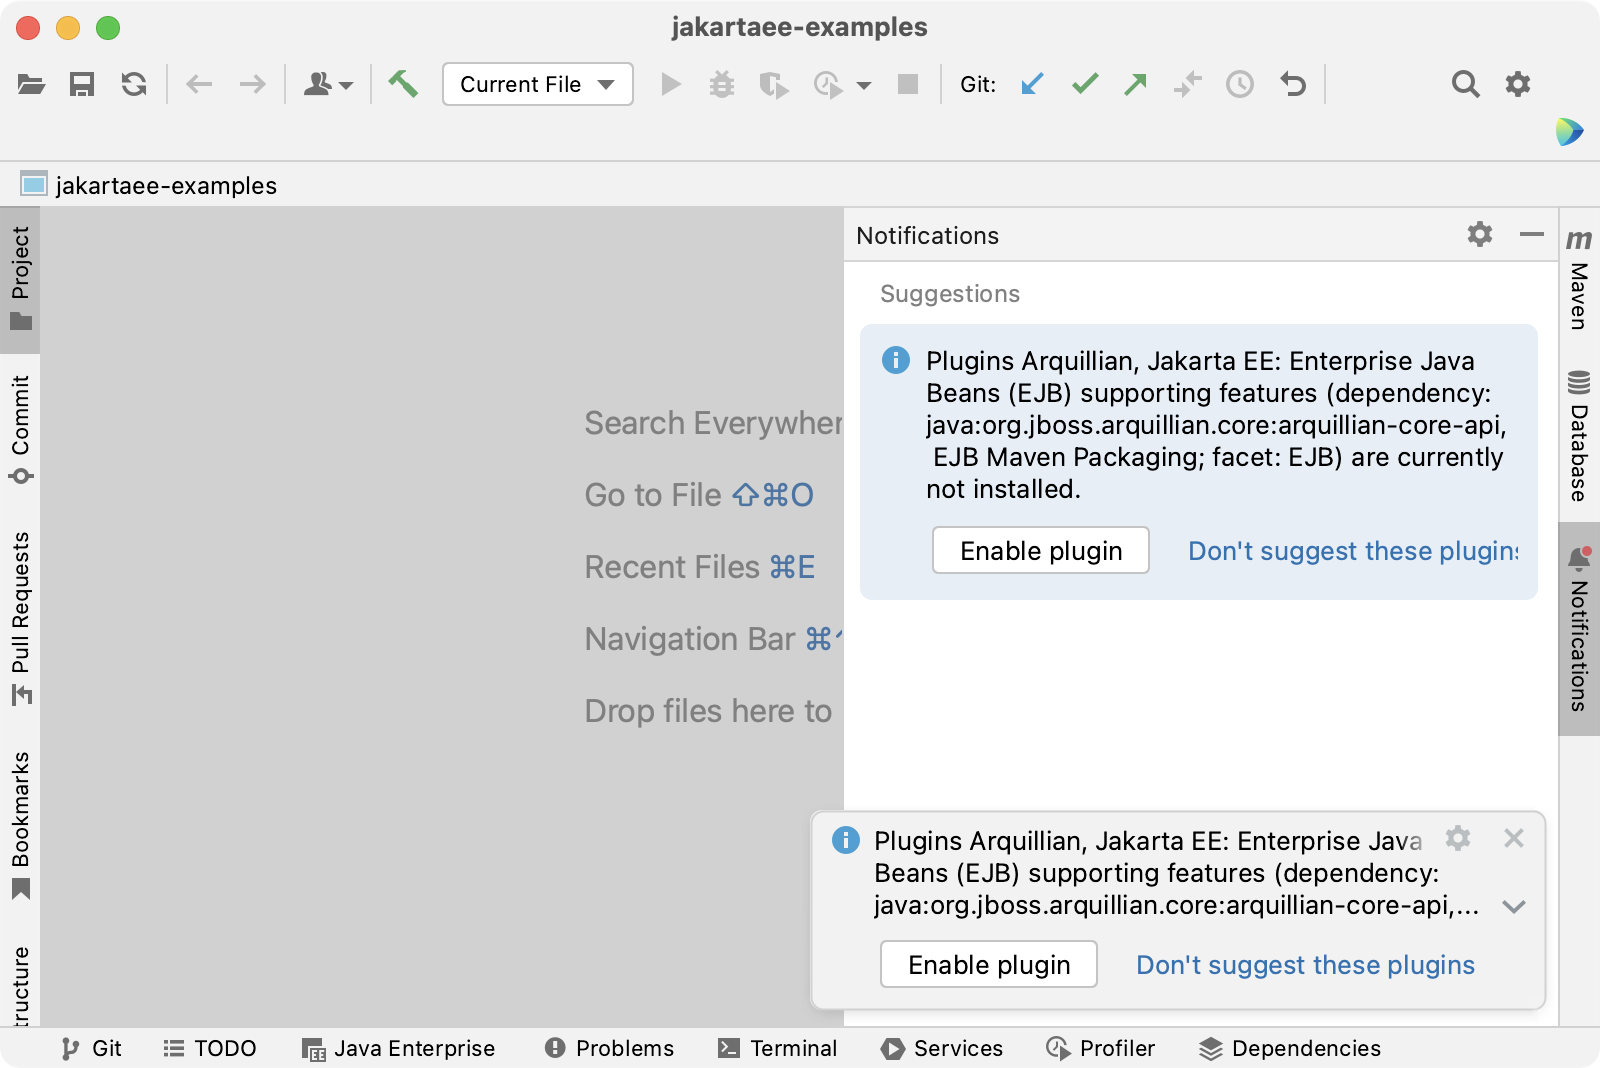
Task: Click the Open folder icon in toolbar
Action: point(31,84)
